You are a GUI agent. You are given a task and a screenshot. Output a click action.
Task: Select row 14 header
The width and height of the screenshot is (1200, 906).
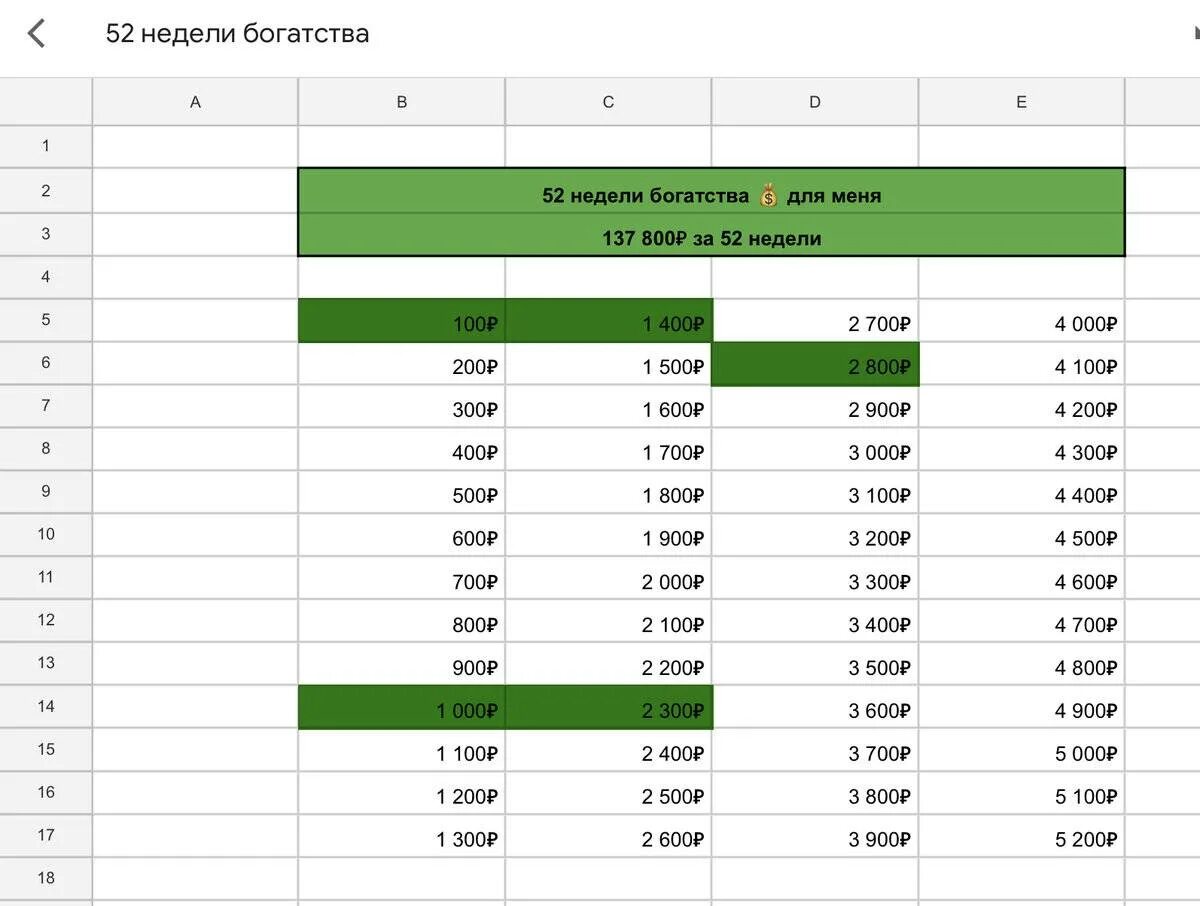tap(46, 707)
